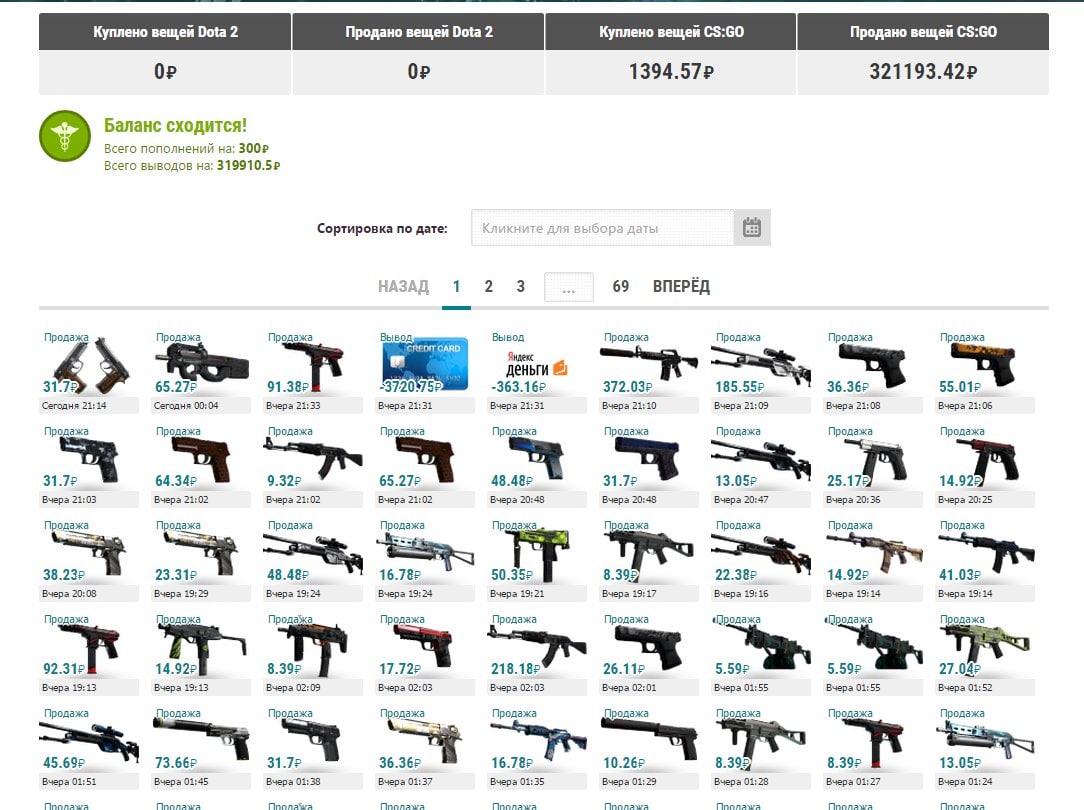Open the 26.11₽ pistol sale item
Screen dimensions: 1084x810
(649, 654)
